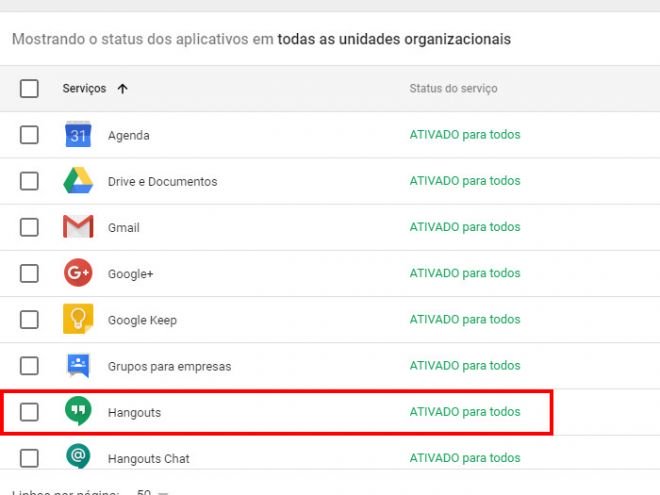Click the Google Keep lightbulb icon
The width and height of the screenshot is (660, 495).
78,319
